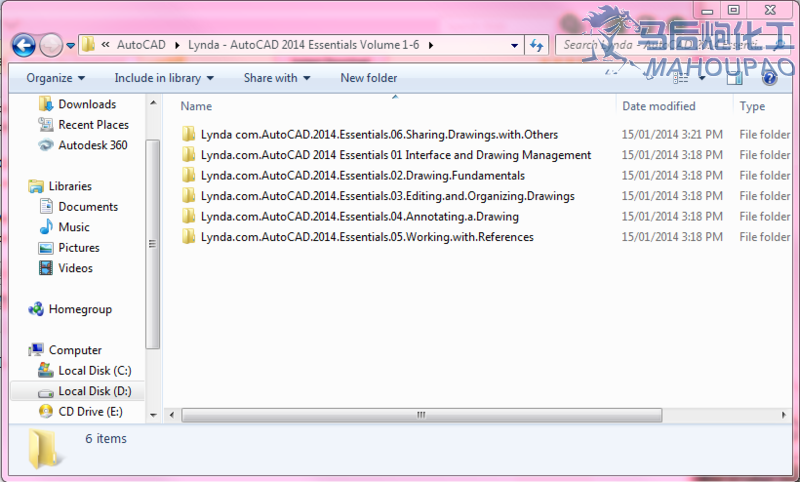This screenshot has height=482, width=800.
Task: Select Computer in navigation pane
Action: [x=75, y=350]
